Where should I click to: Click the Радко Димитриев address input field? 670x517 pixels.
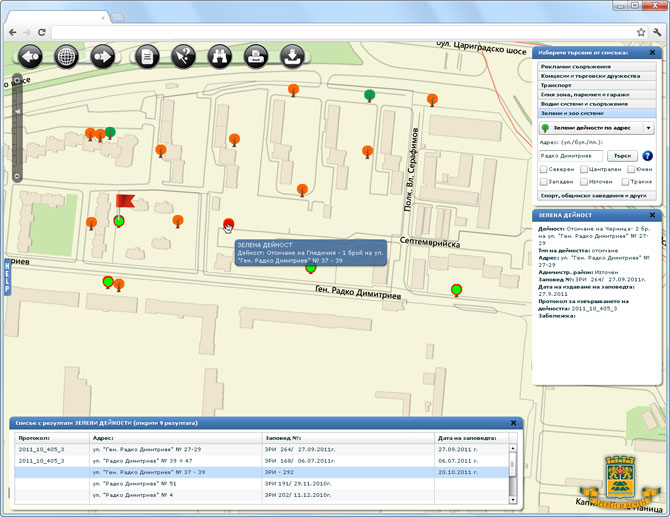[x=571, y=156]
